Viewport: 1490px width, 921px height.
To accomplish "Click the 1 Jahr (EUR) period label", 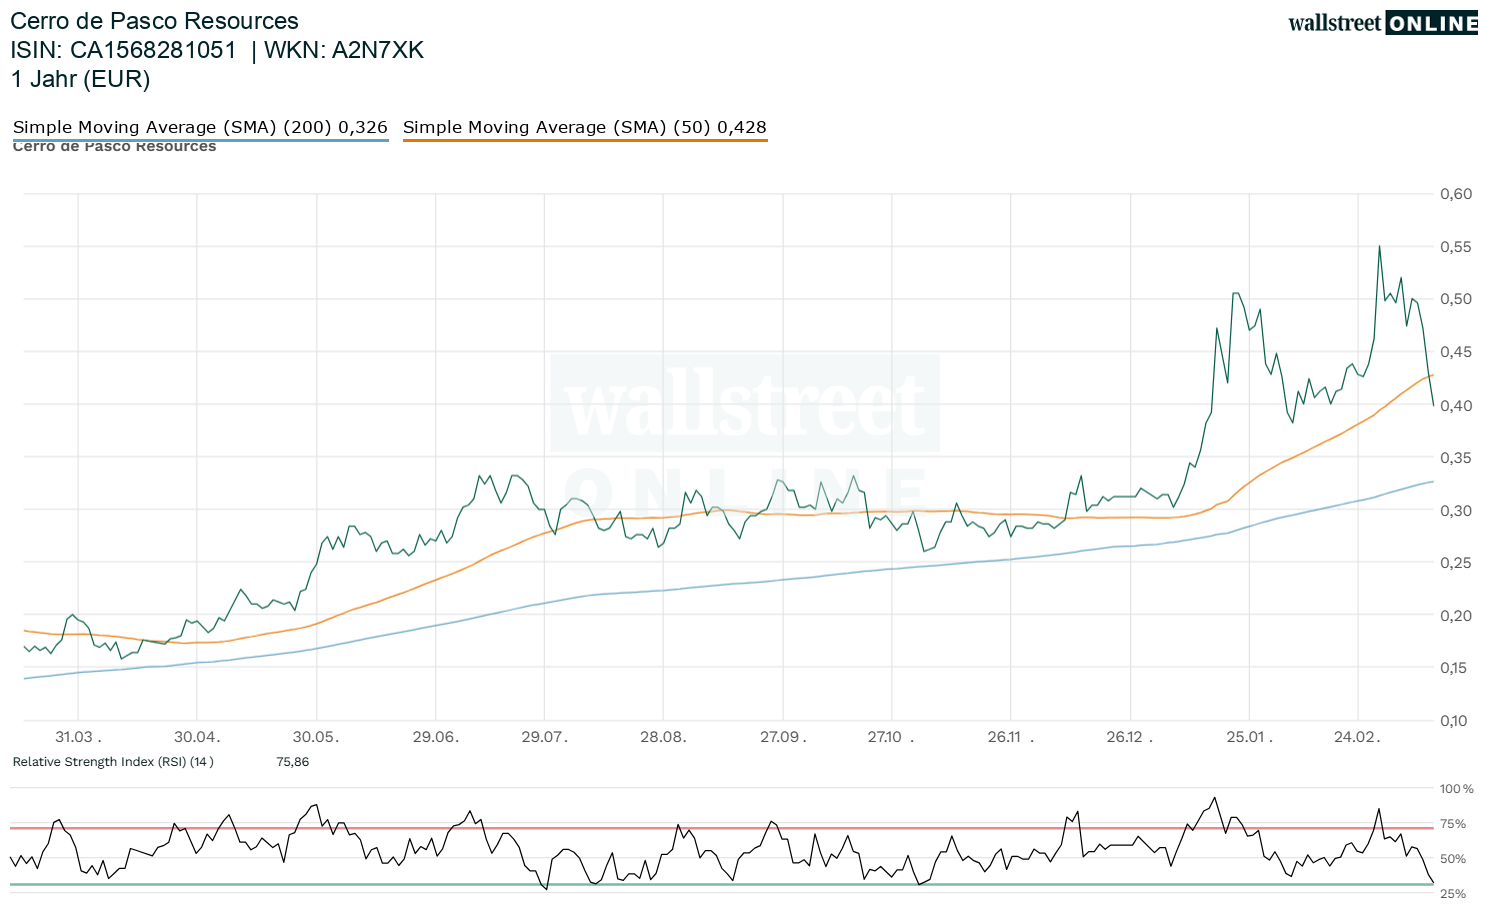I will click(x=80, y=79).
